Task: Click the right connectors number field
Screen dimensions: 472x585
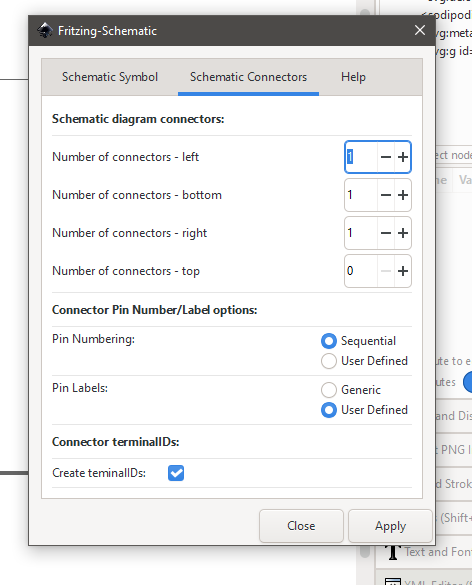Action: (x=361, y=233)
